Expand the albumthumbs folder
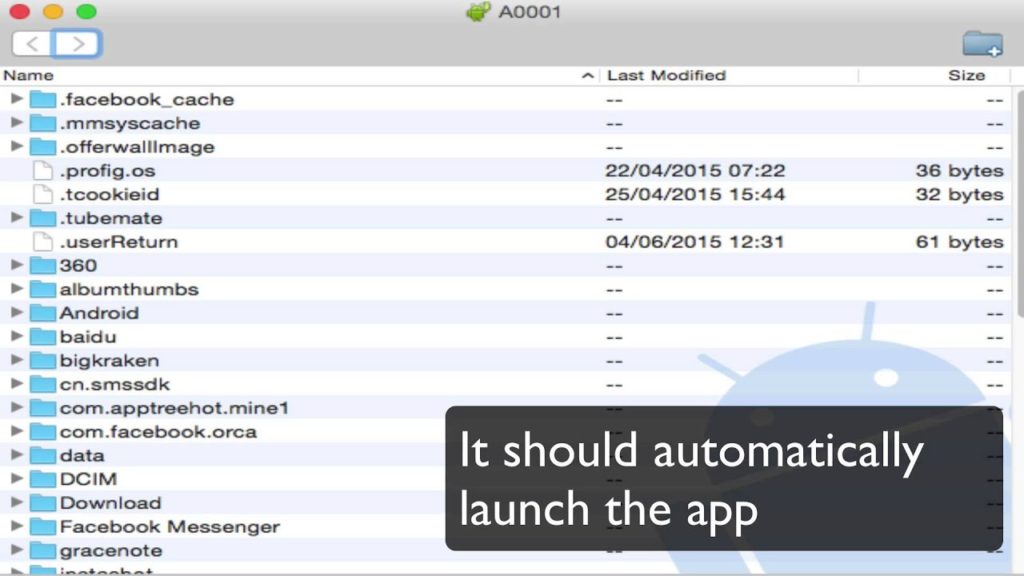The image size is (1024, 576). point(16,288)
